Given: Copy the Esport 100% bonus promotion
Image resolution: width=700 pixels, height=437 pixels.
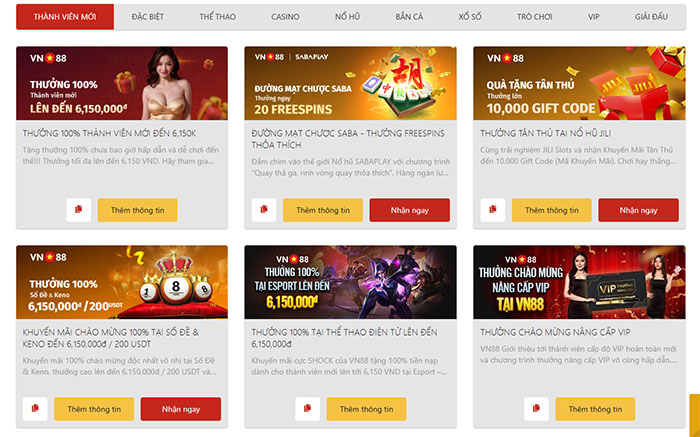Looking at the screenshot, I should tap(307, 409).
